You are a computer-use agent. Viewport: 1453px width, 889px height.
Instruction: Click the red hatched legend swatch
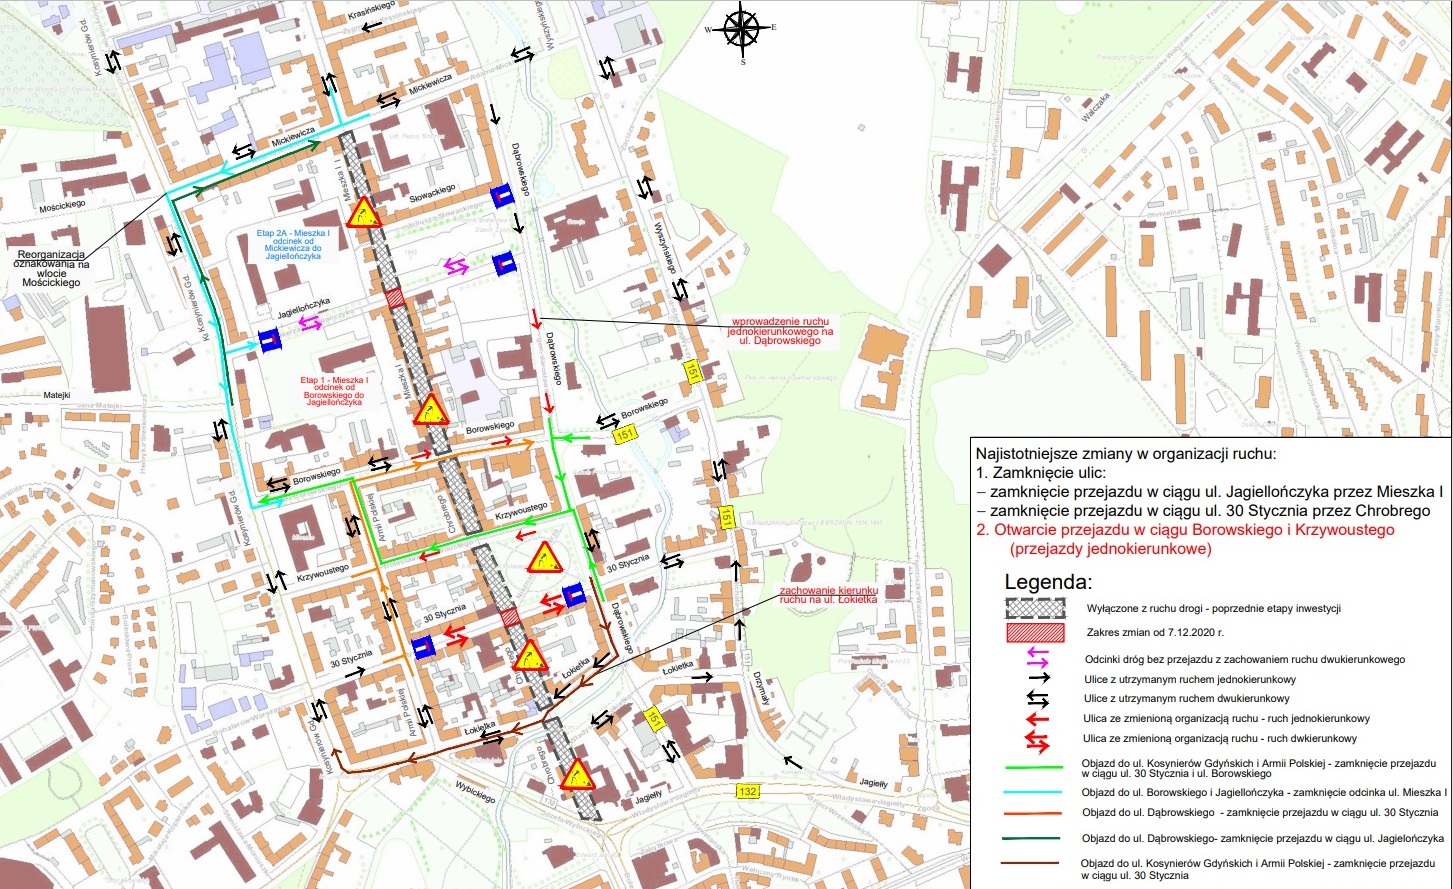pyautogui.click(x=1036, y=633)
